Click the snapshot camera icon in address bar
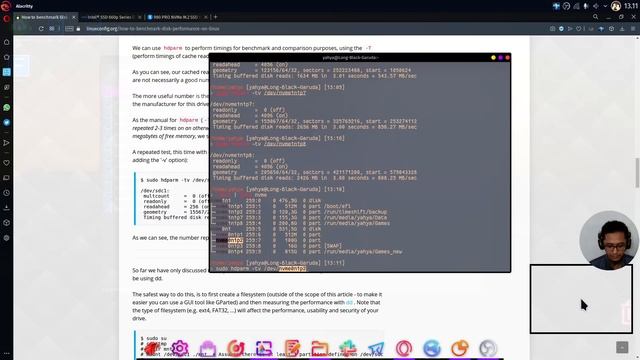The height and width of the screenshot is (360, 640). pyautogui.click(x=552, y=29)
